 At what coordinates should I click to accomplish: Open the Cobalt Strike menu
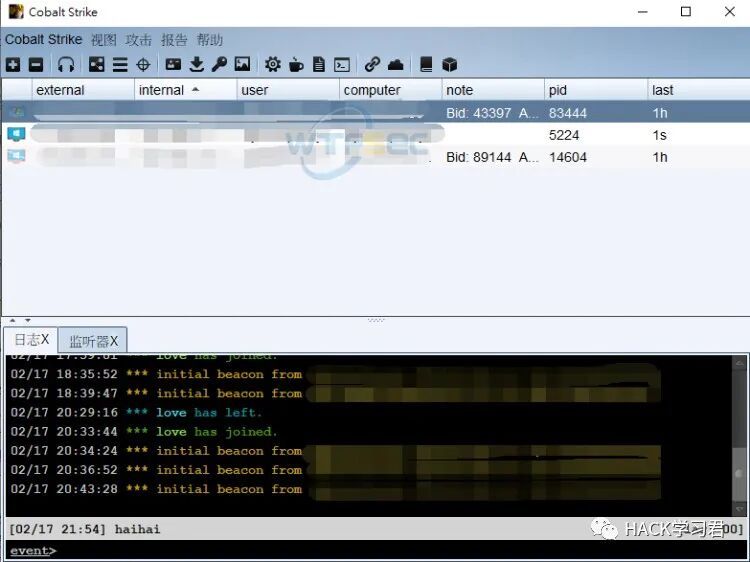pos(44,39)
